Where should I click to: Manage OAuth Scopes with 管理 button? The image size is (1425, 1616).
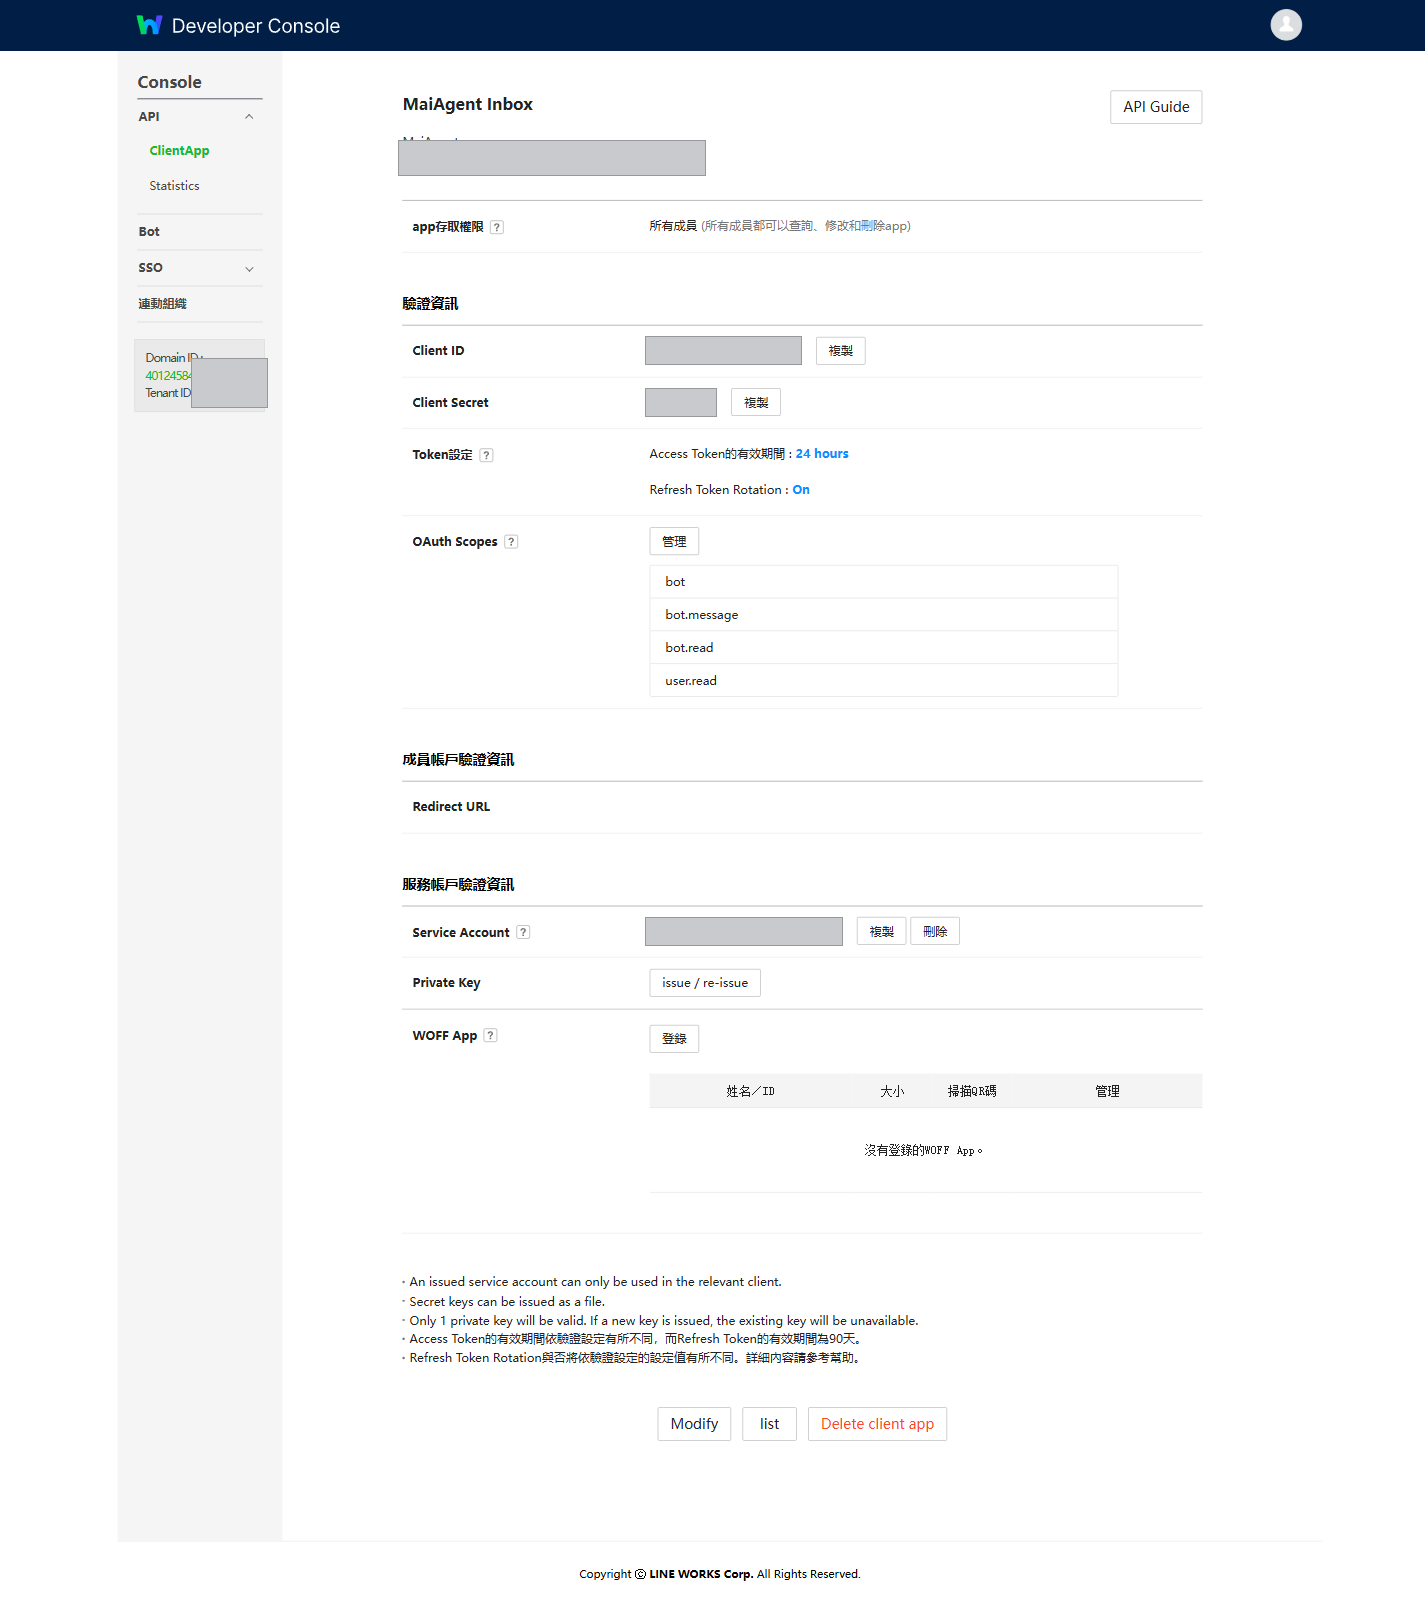tap(674, 542)
